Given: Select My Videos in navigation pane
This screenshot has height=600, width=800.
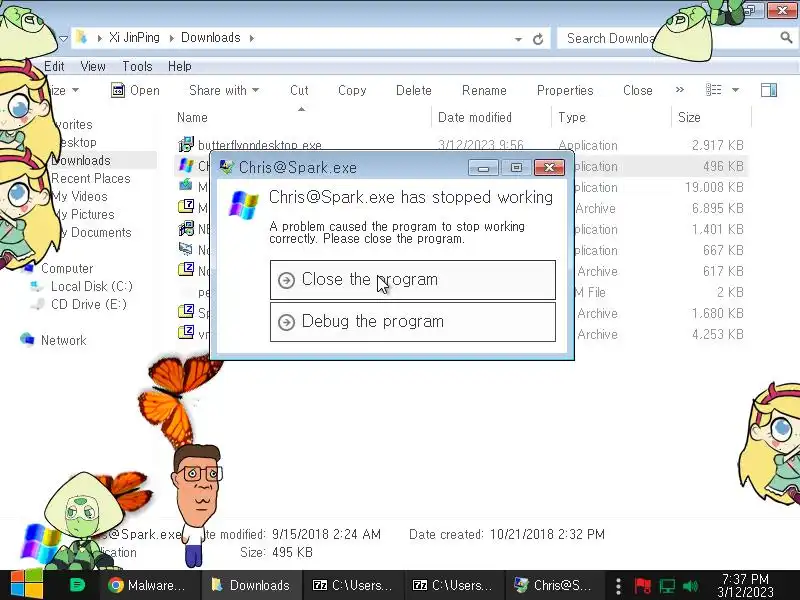Looking at the screenshot, I should click(80, 196).
